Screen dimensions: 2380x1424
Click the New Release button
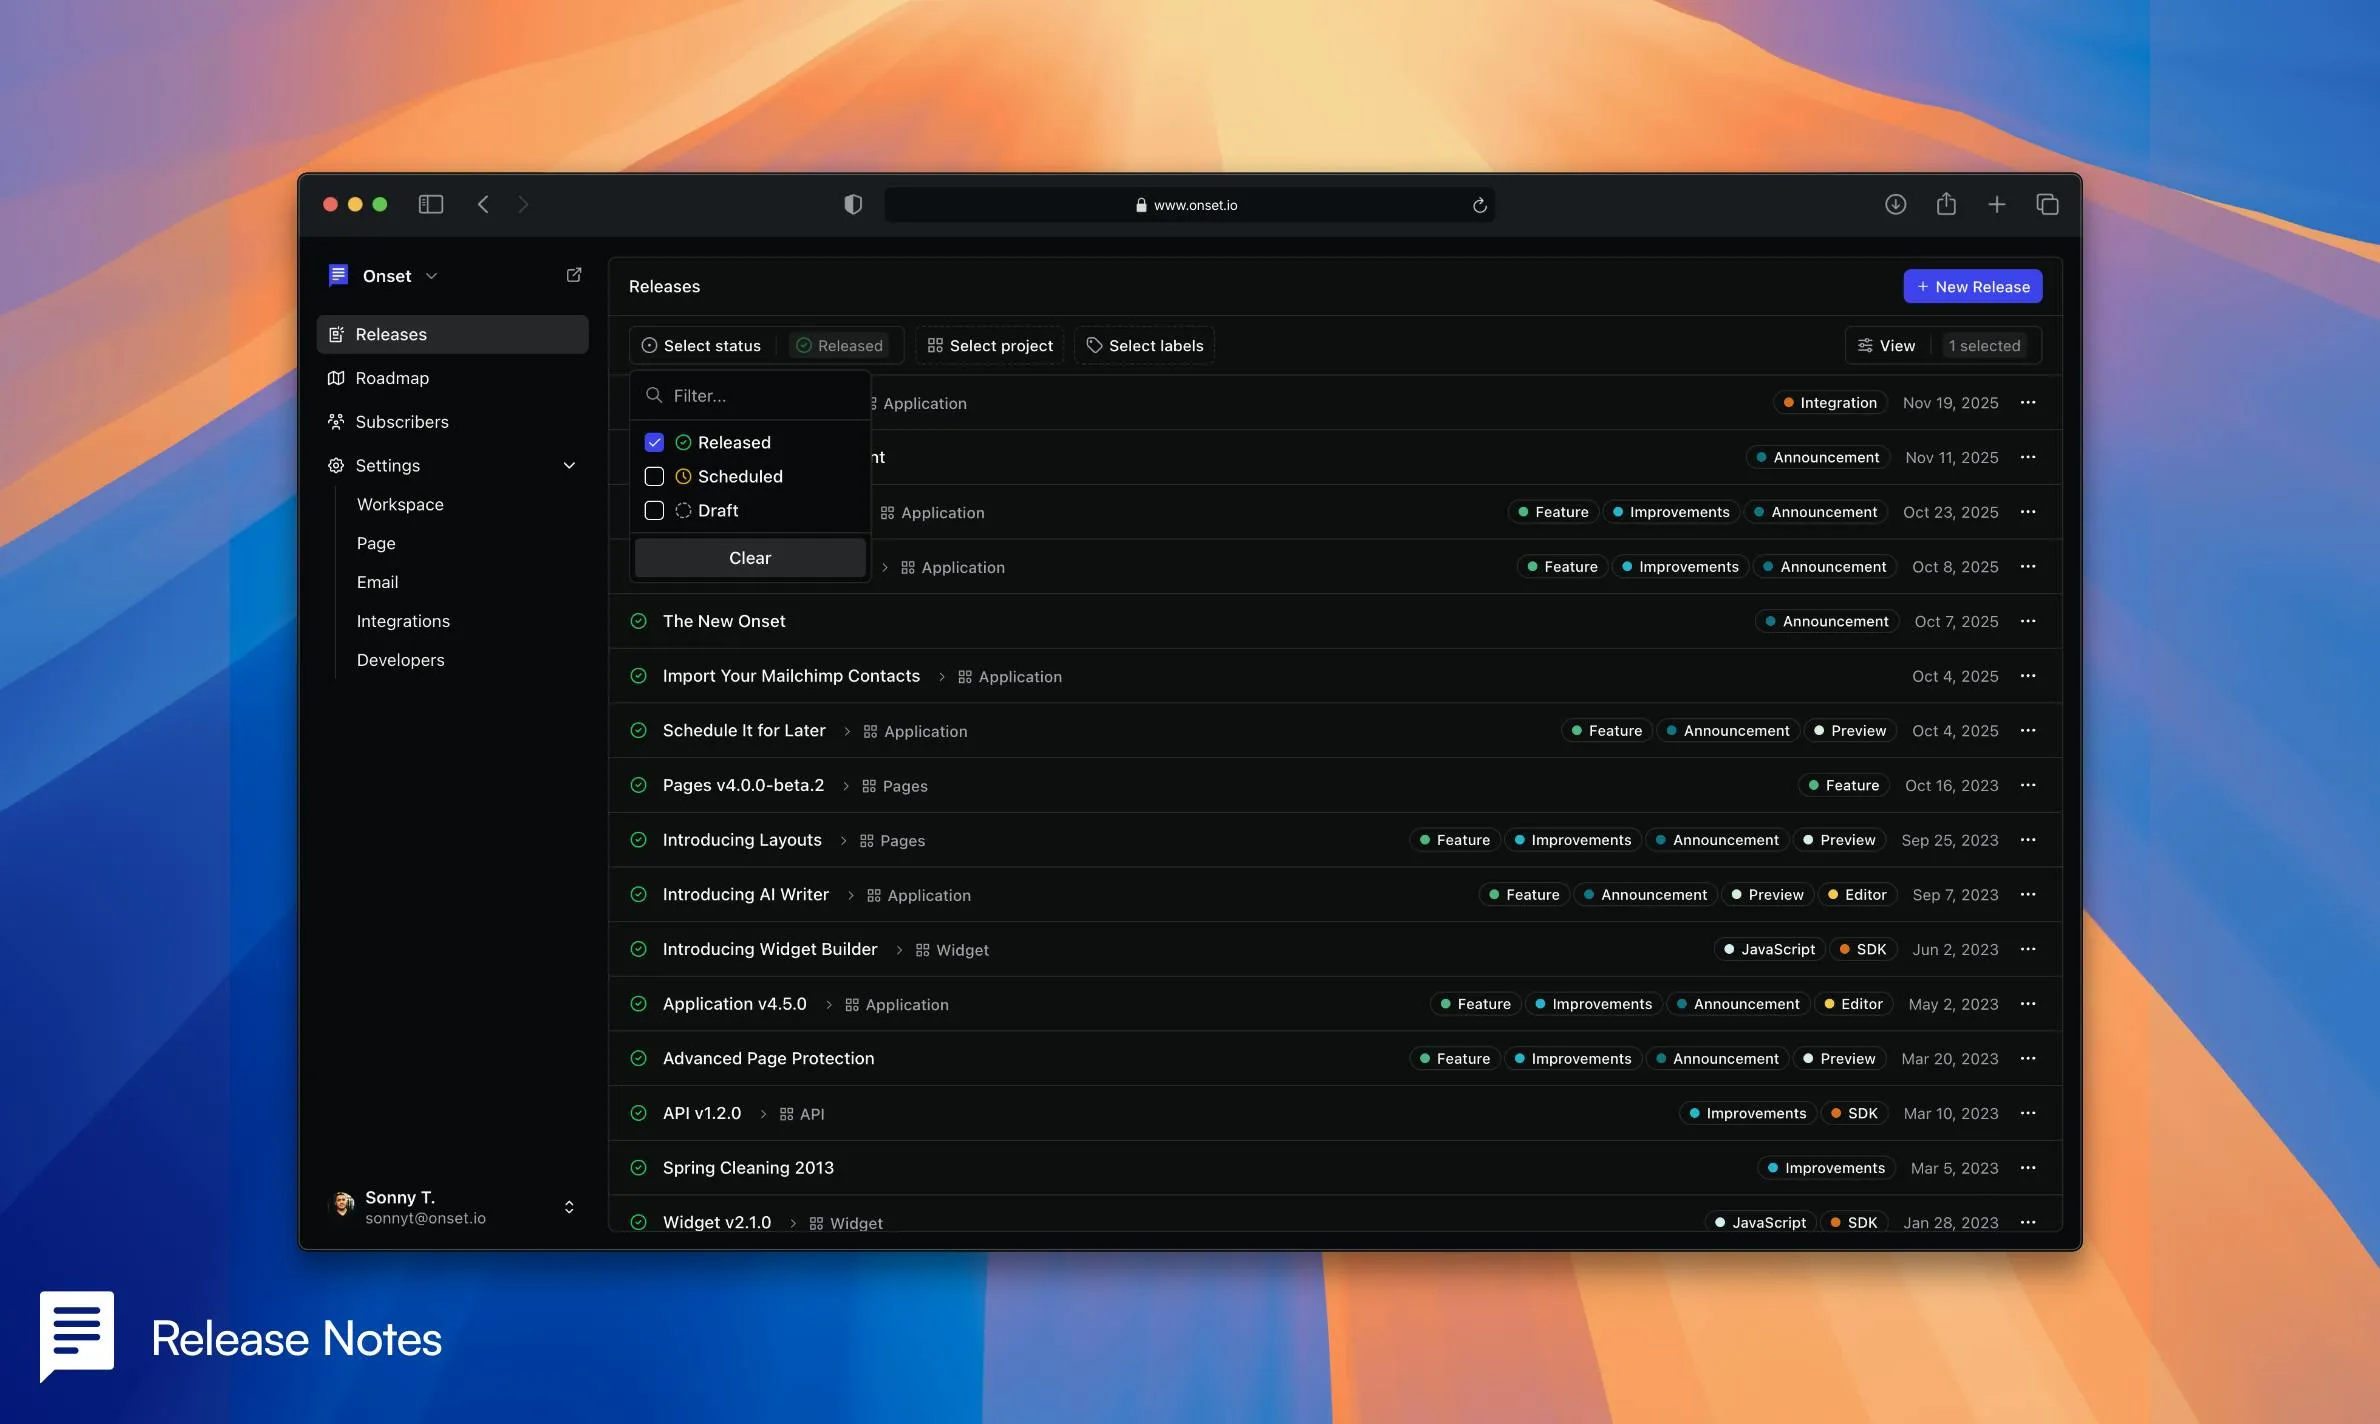tap(1972, 286)
